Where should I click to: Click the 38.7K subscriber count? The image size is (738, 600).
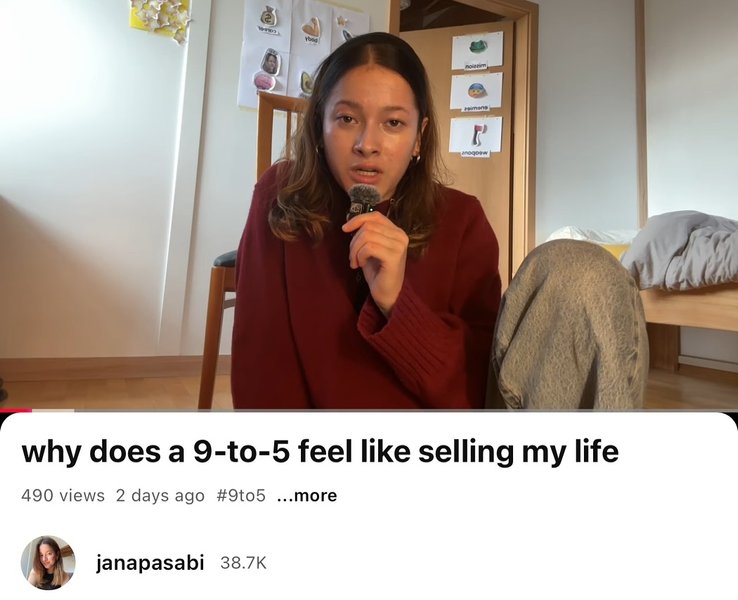243,563
